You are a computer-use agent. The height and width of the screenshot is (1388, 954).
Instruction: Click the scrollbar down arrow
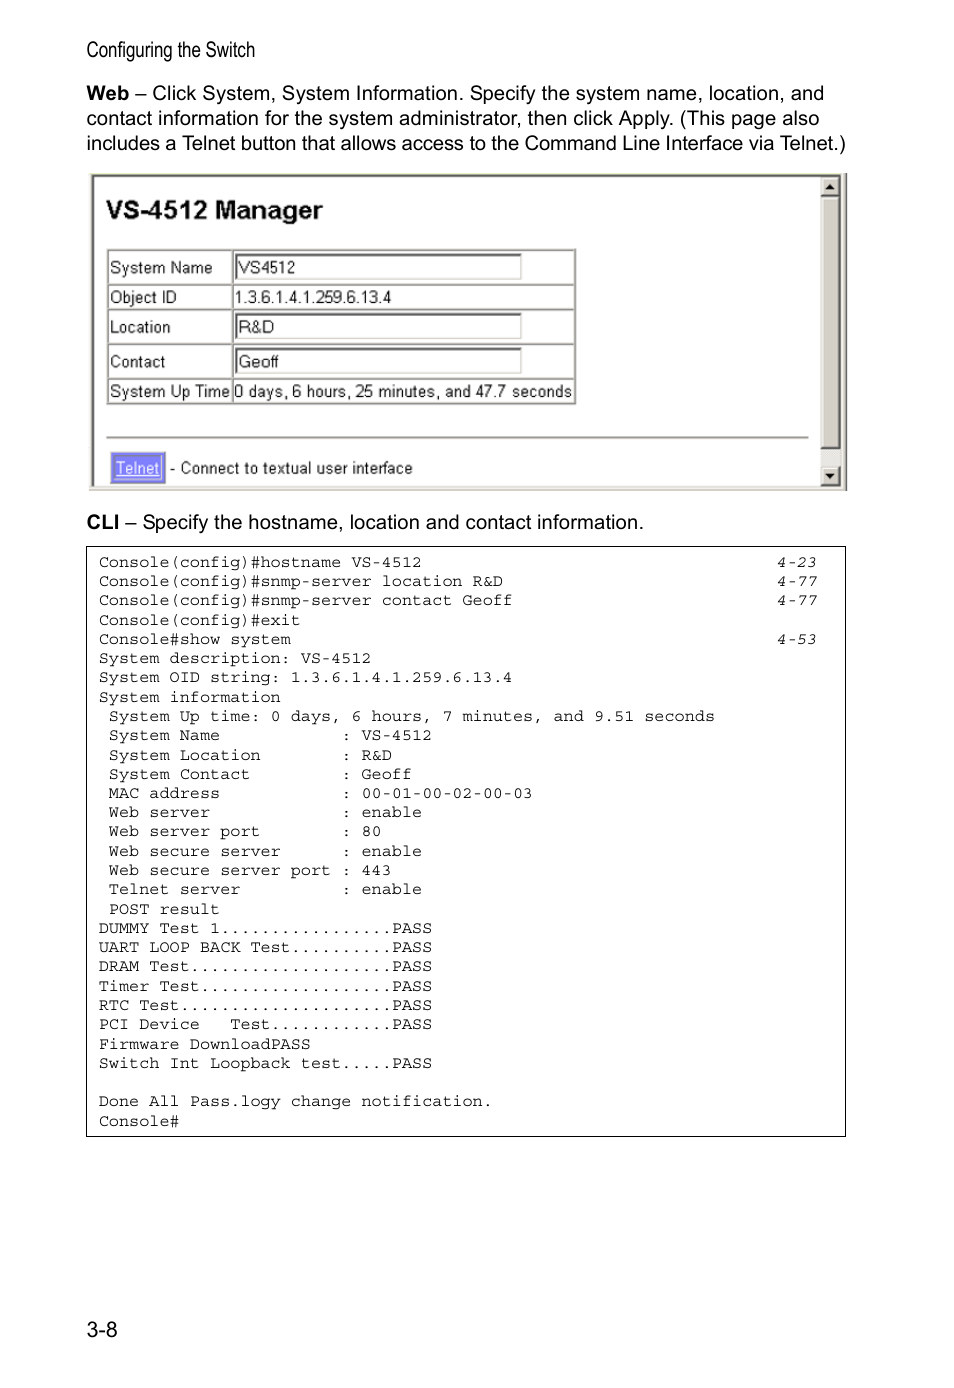coord(830,476)
